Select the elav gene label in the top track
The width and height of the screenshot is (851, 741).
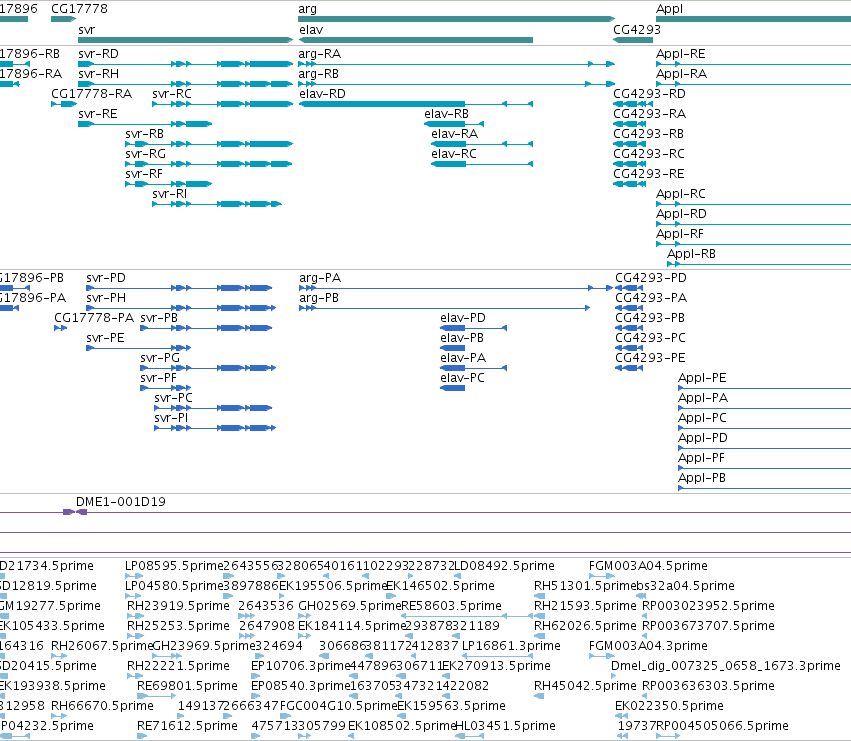(311, 30)
